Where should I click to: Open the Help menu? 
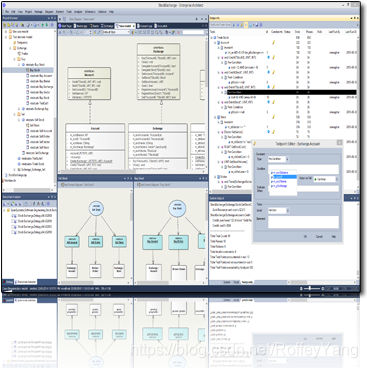pos(111,11)
